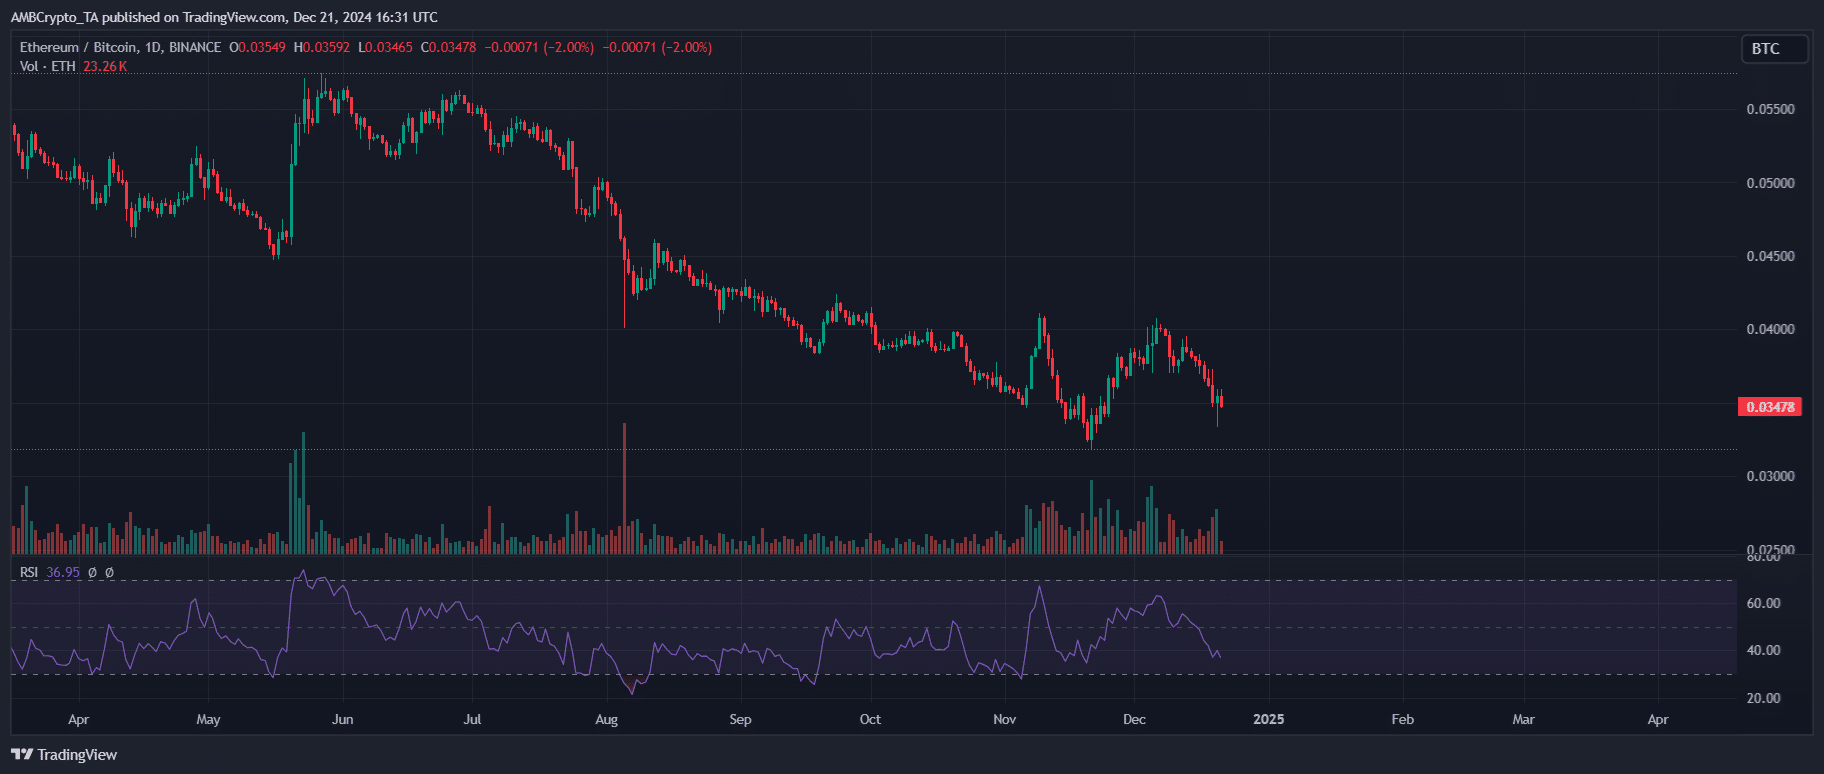Select the RSI indicator label
1824x774 pixels.
[x=29, y=572]
